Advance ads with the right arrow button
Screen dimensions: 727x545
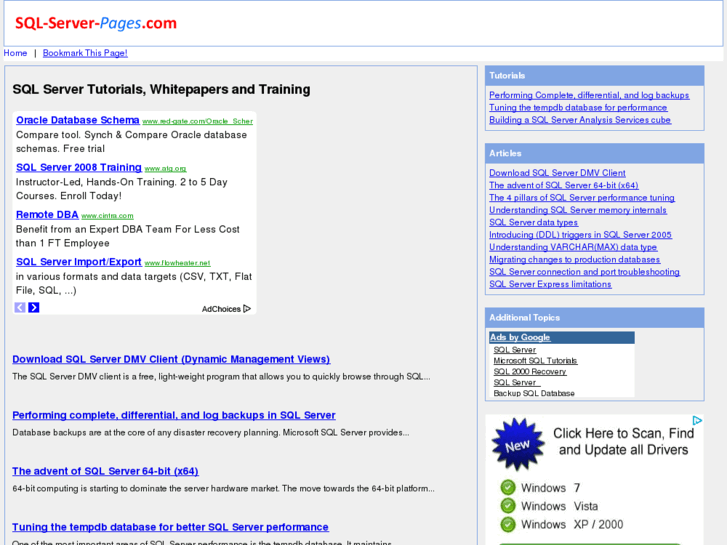(x=34, y=308)
